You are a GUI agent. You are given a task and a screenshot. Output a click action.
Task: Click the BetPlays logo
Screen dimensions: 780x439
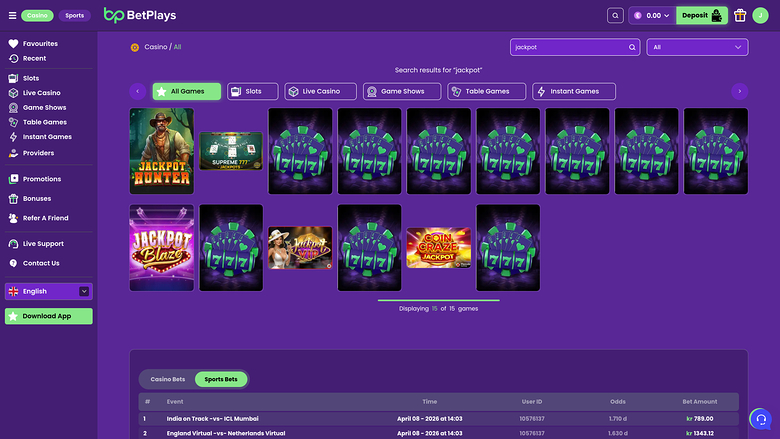click(x=140, y=15)
